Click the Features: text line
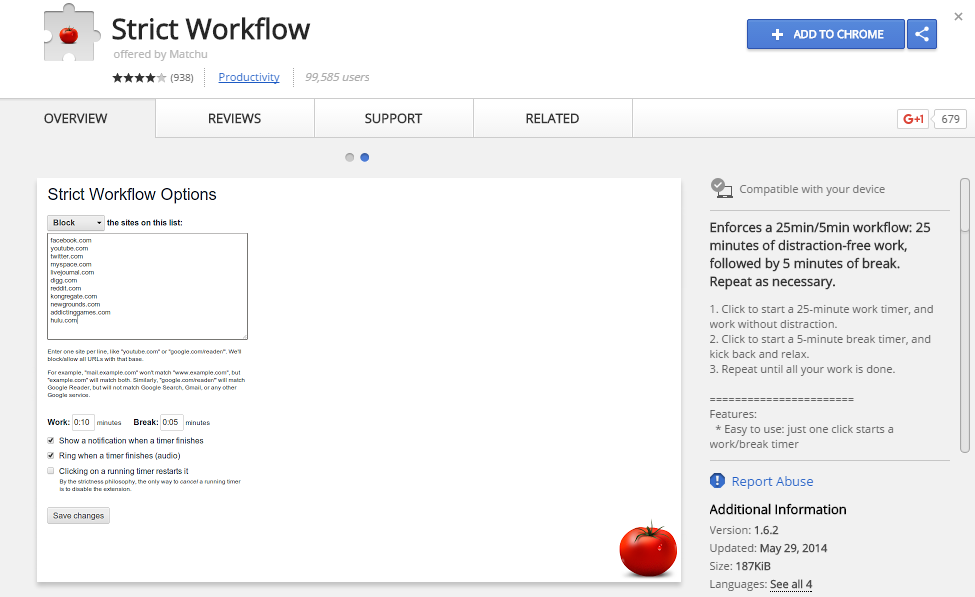Screen dimensions: 975x597 733,414
